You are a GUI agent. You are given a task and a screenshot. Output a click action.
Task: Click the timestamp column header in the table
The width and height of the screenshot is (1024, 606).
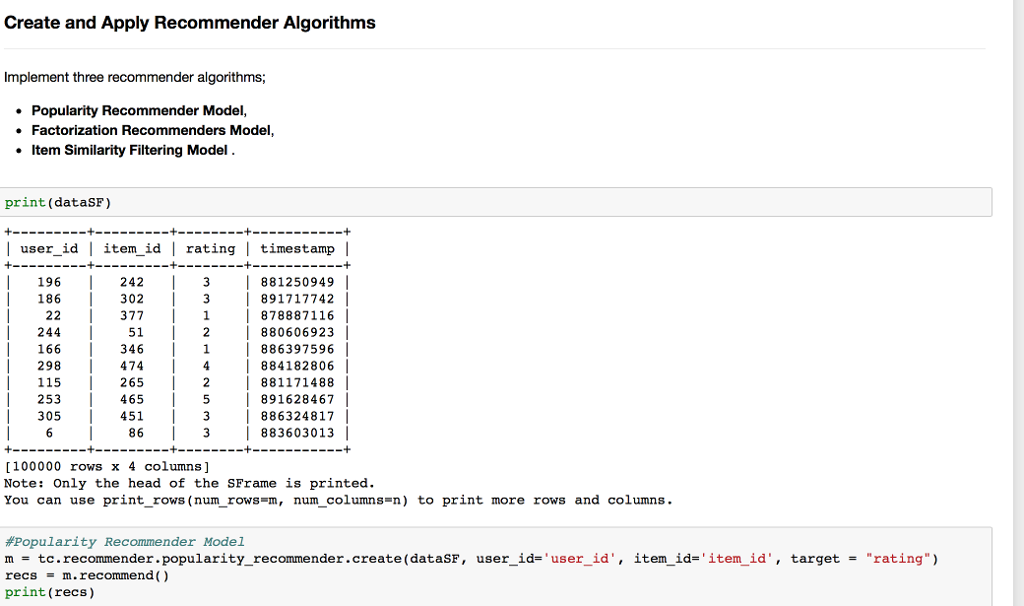click(x=295, y=248)
